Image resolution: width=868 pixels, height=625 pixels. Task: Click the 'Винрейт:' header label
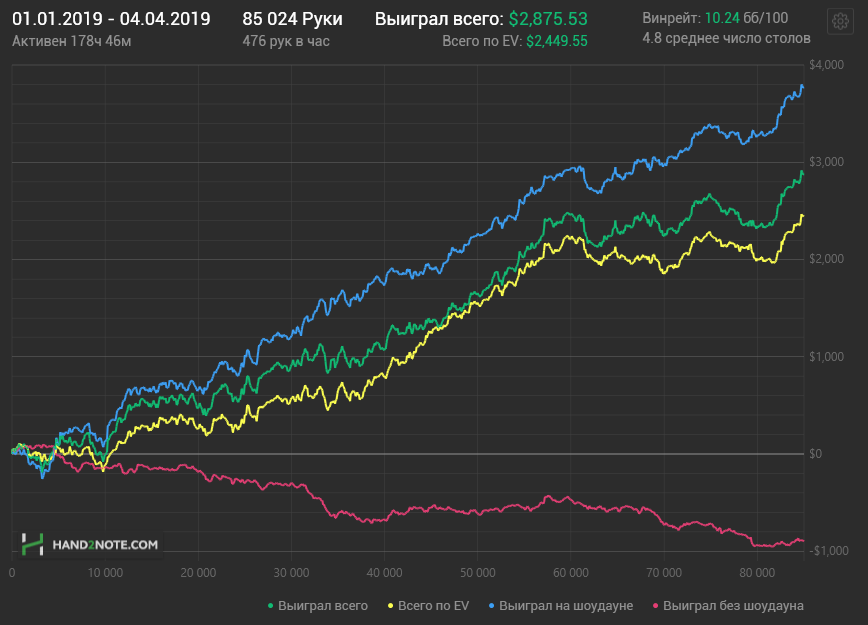(671, 18)
